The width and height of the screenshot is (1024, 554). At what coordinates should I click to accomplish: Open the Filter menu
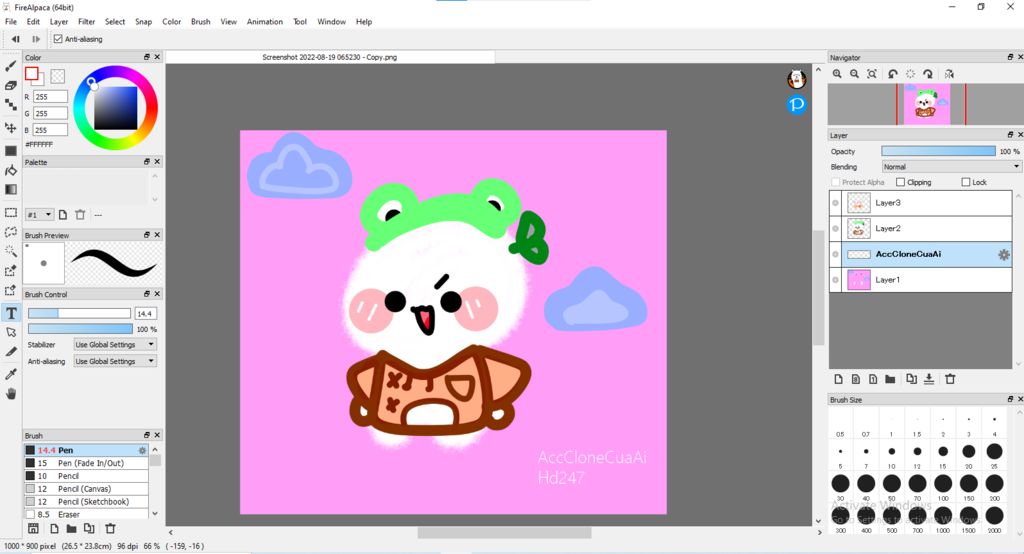coord(87,22)
